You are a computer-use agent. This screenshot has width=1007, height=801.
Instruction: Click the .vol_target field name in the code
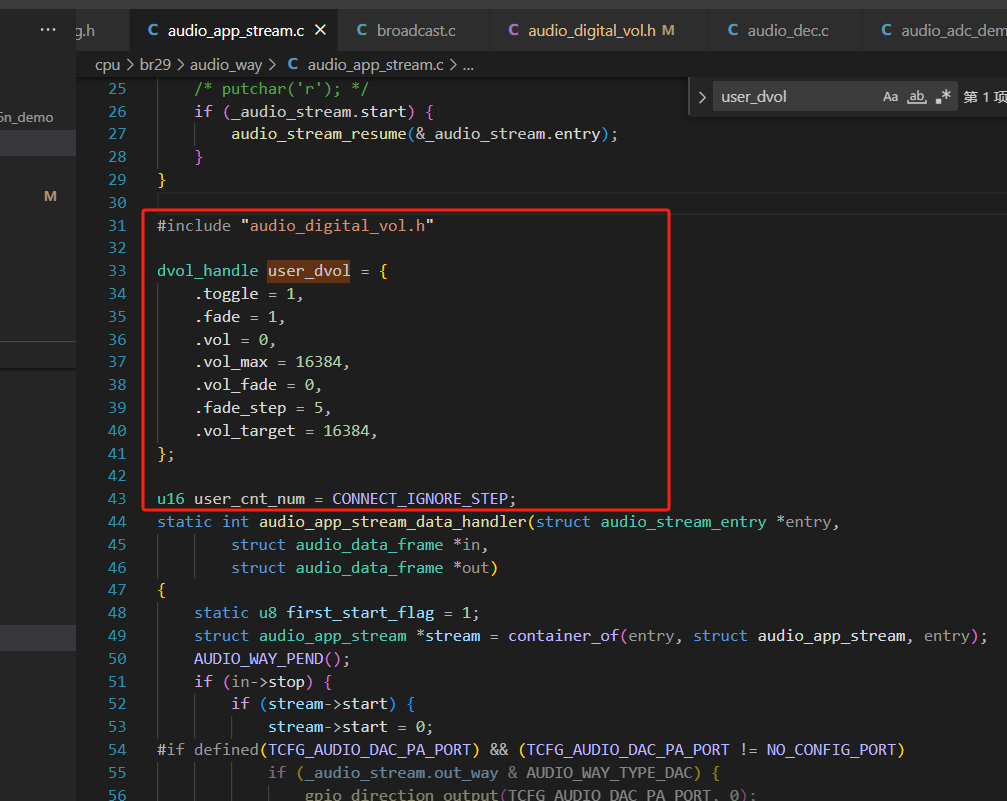[x=245, y=431]
